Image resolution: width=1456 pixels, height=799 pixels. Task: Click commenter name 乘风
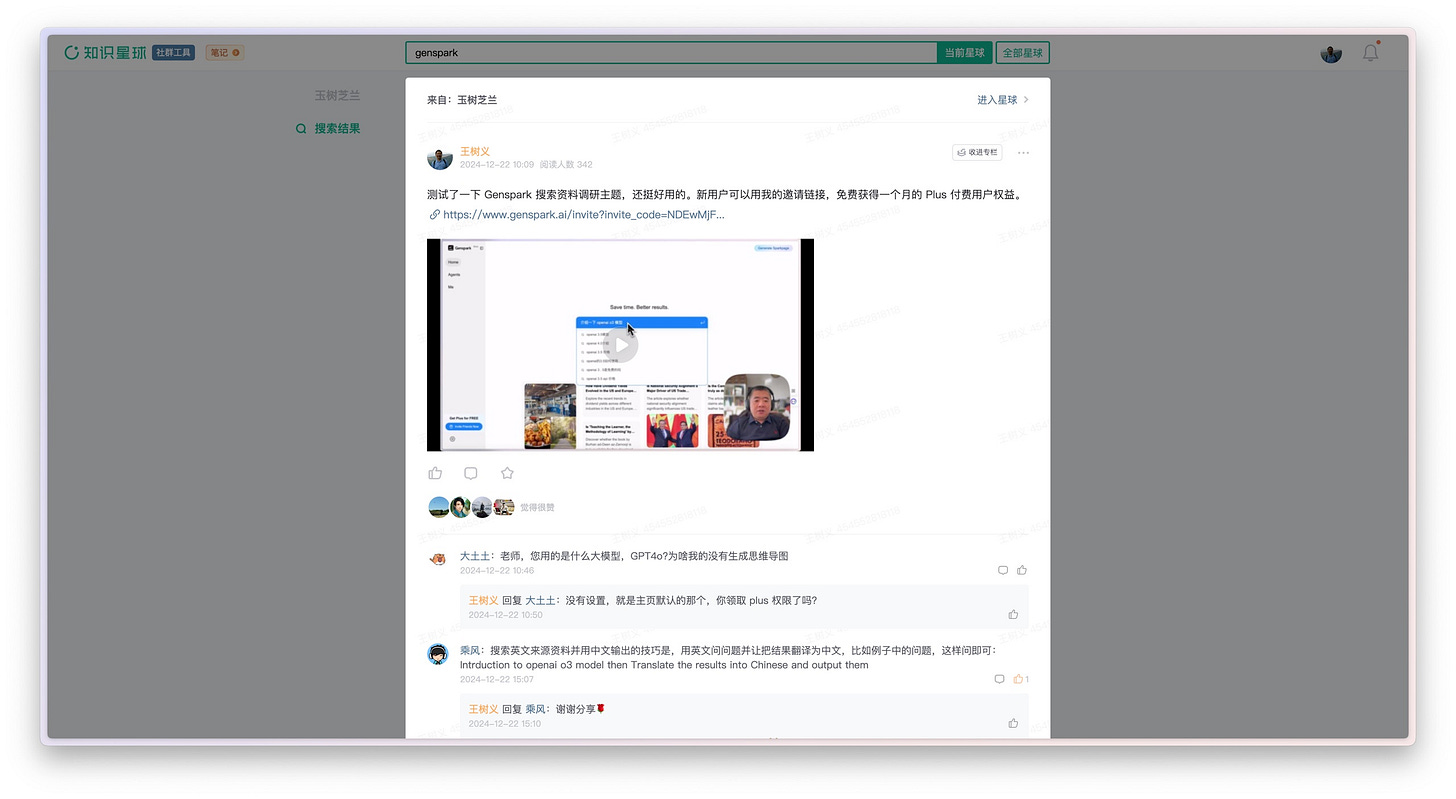470,650
